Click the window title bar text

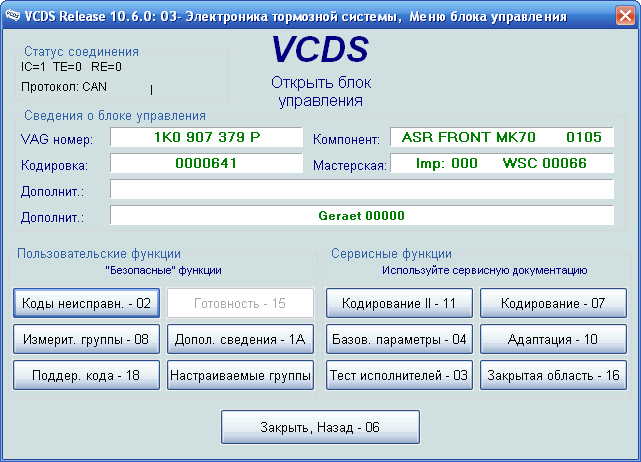pos(296,16)
